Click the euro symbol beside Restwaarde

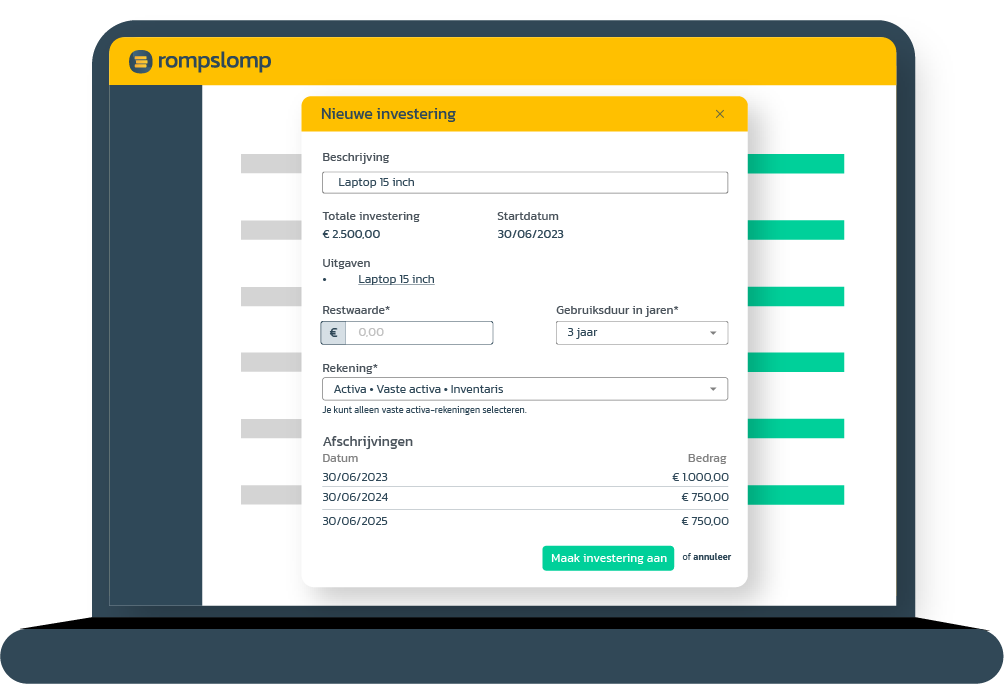pos(333,333)
